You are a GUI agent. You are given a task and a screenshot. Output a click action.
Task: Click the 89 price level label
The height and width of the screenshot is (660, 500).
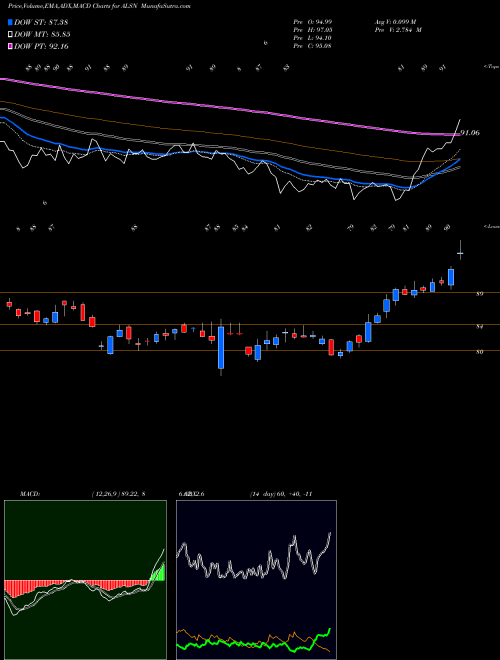pos(479,294)
